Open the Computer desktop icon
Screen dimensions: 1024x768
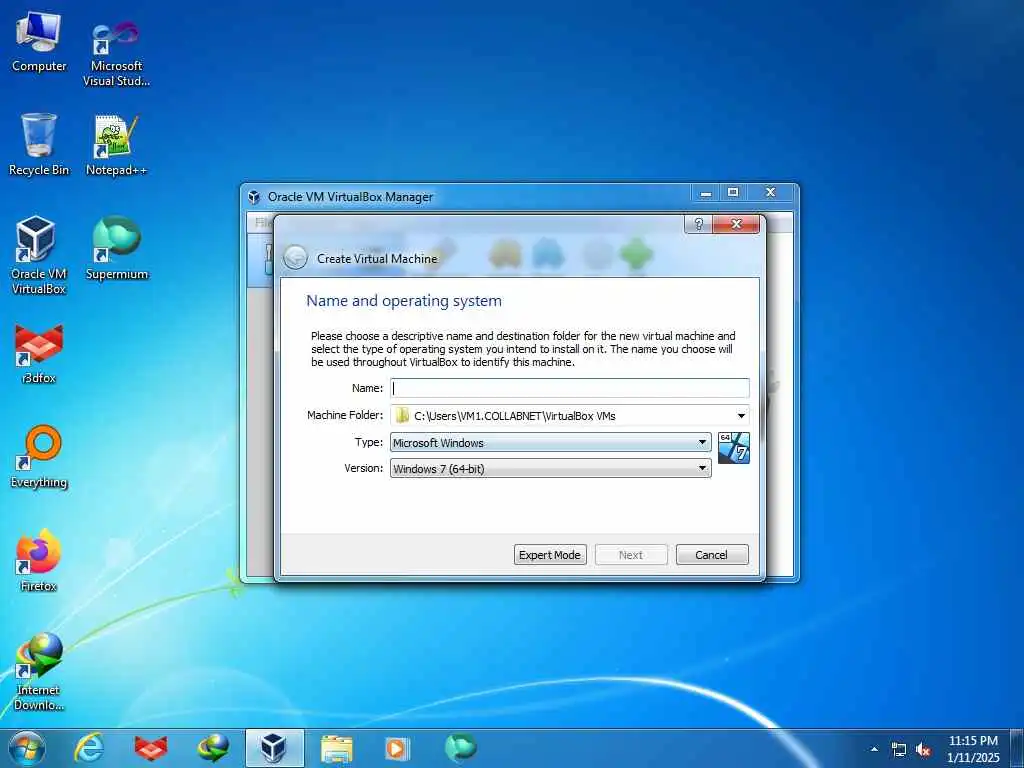click(39, 42)
